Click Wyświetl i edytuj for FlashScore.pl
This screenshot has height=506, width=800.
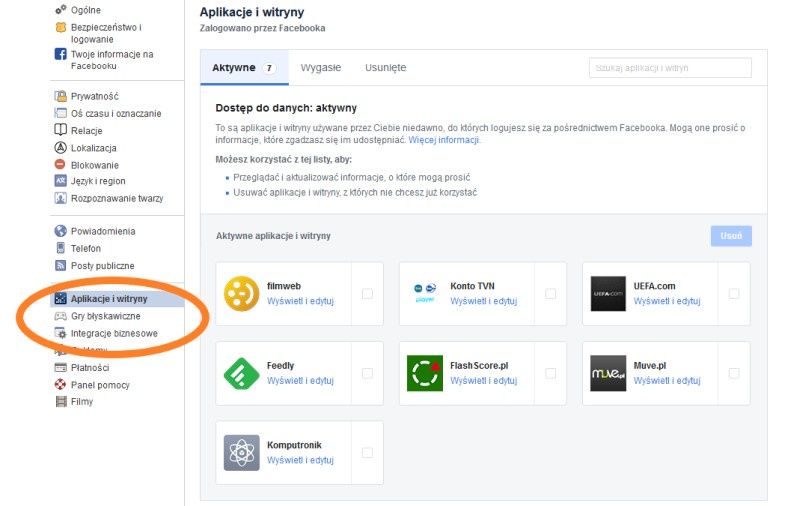tap(484, 381)
